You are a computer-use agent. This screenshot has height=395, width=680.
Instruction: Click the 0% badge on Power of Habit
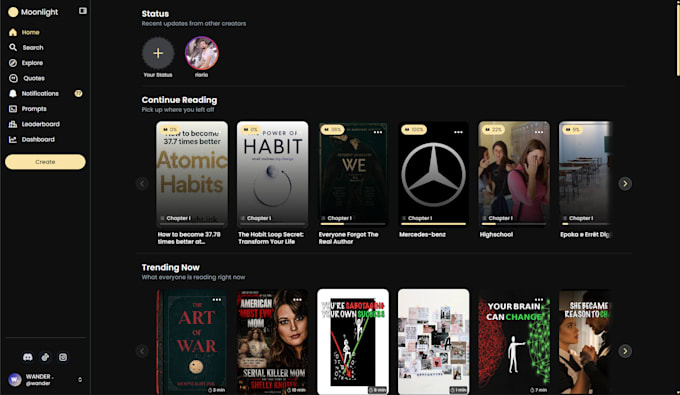(x=250, y=130)
